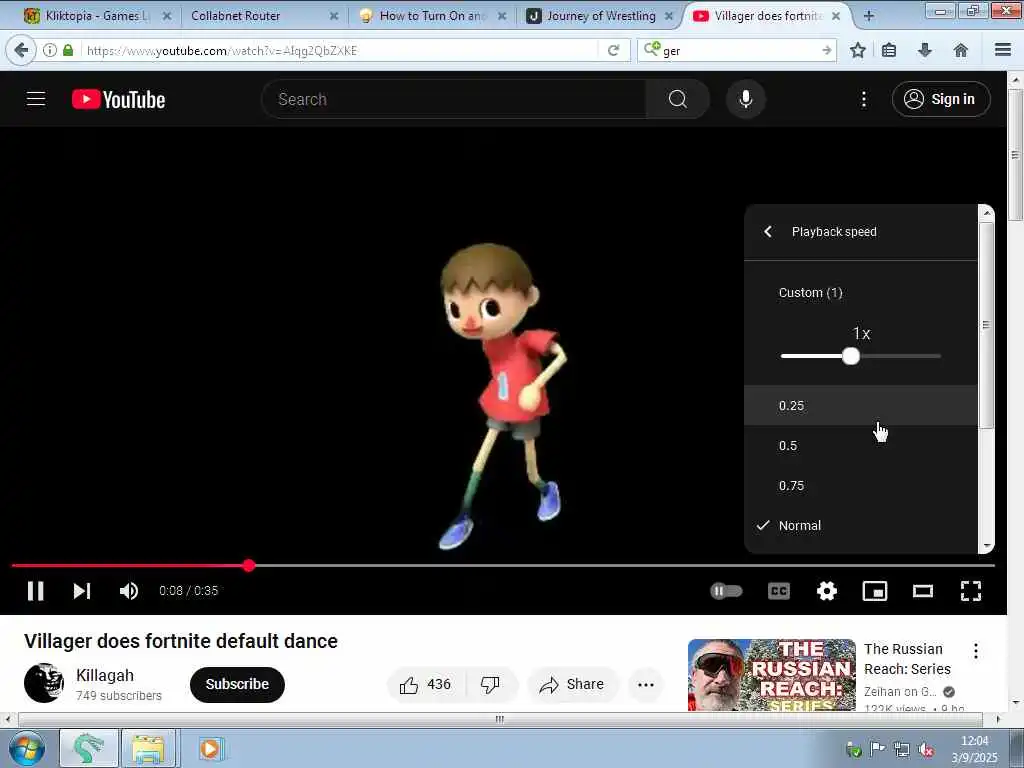Screen dimensions: 1024x768
Task: Click the horizontal page scrollbar
Action: click(x=500, y=719)
